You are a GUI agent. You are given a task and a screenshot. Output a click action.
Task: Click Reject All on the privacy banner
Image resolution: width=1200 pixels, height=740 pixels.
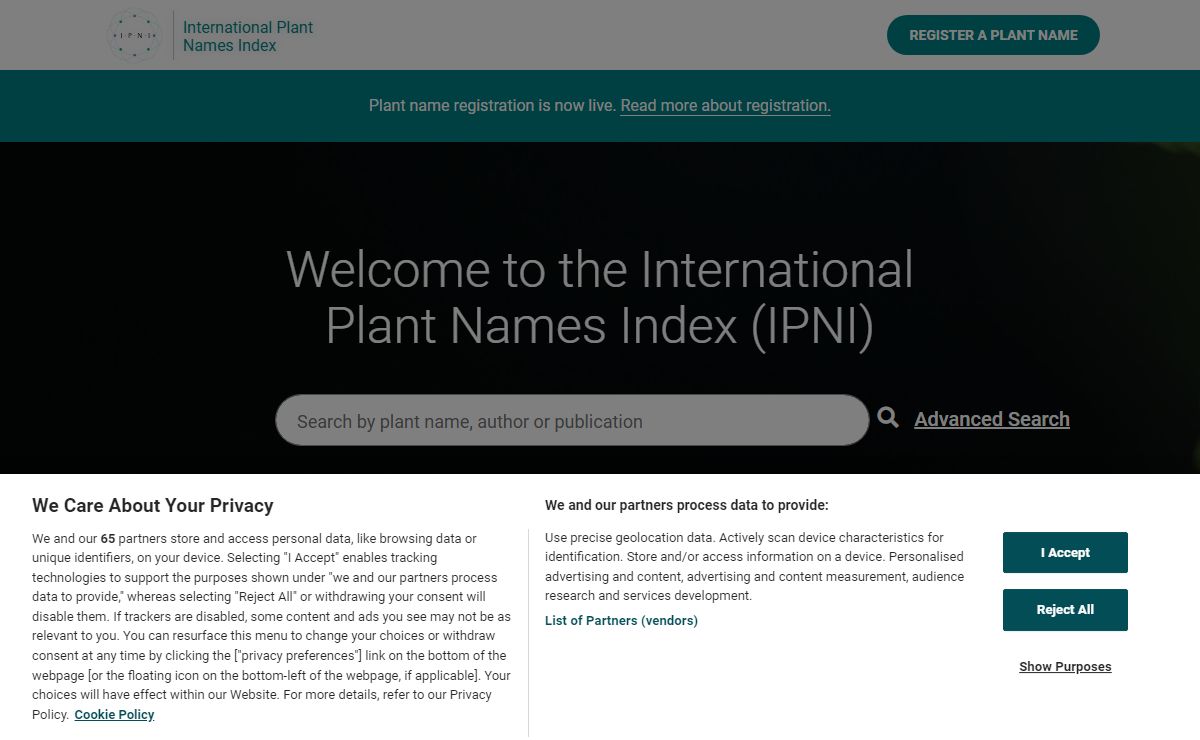click(1065, 610)
